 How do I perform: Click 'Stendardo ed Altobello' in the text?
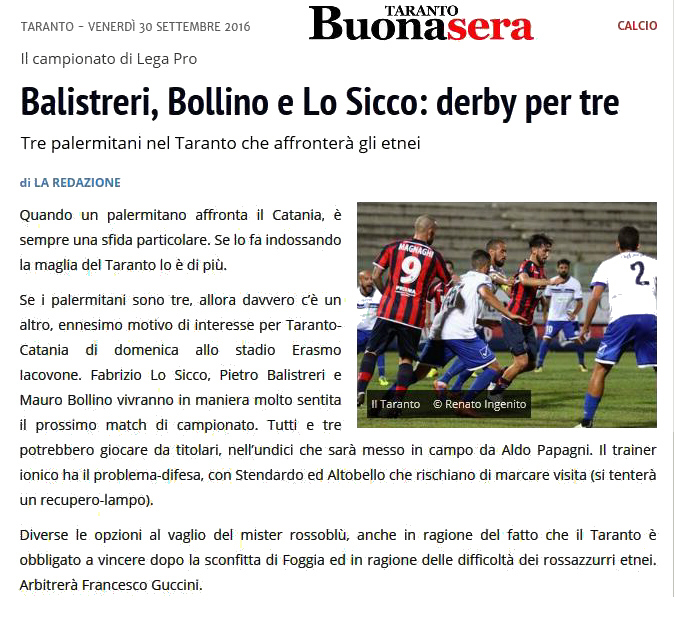point(310,475)
